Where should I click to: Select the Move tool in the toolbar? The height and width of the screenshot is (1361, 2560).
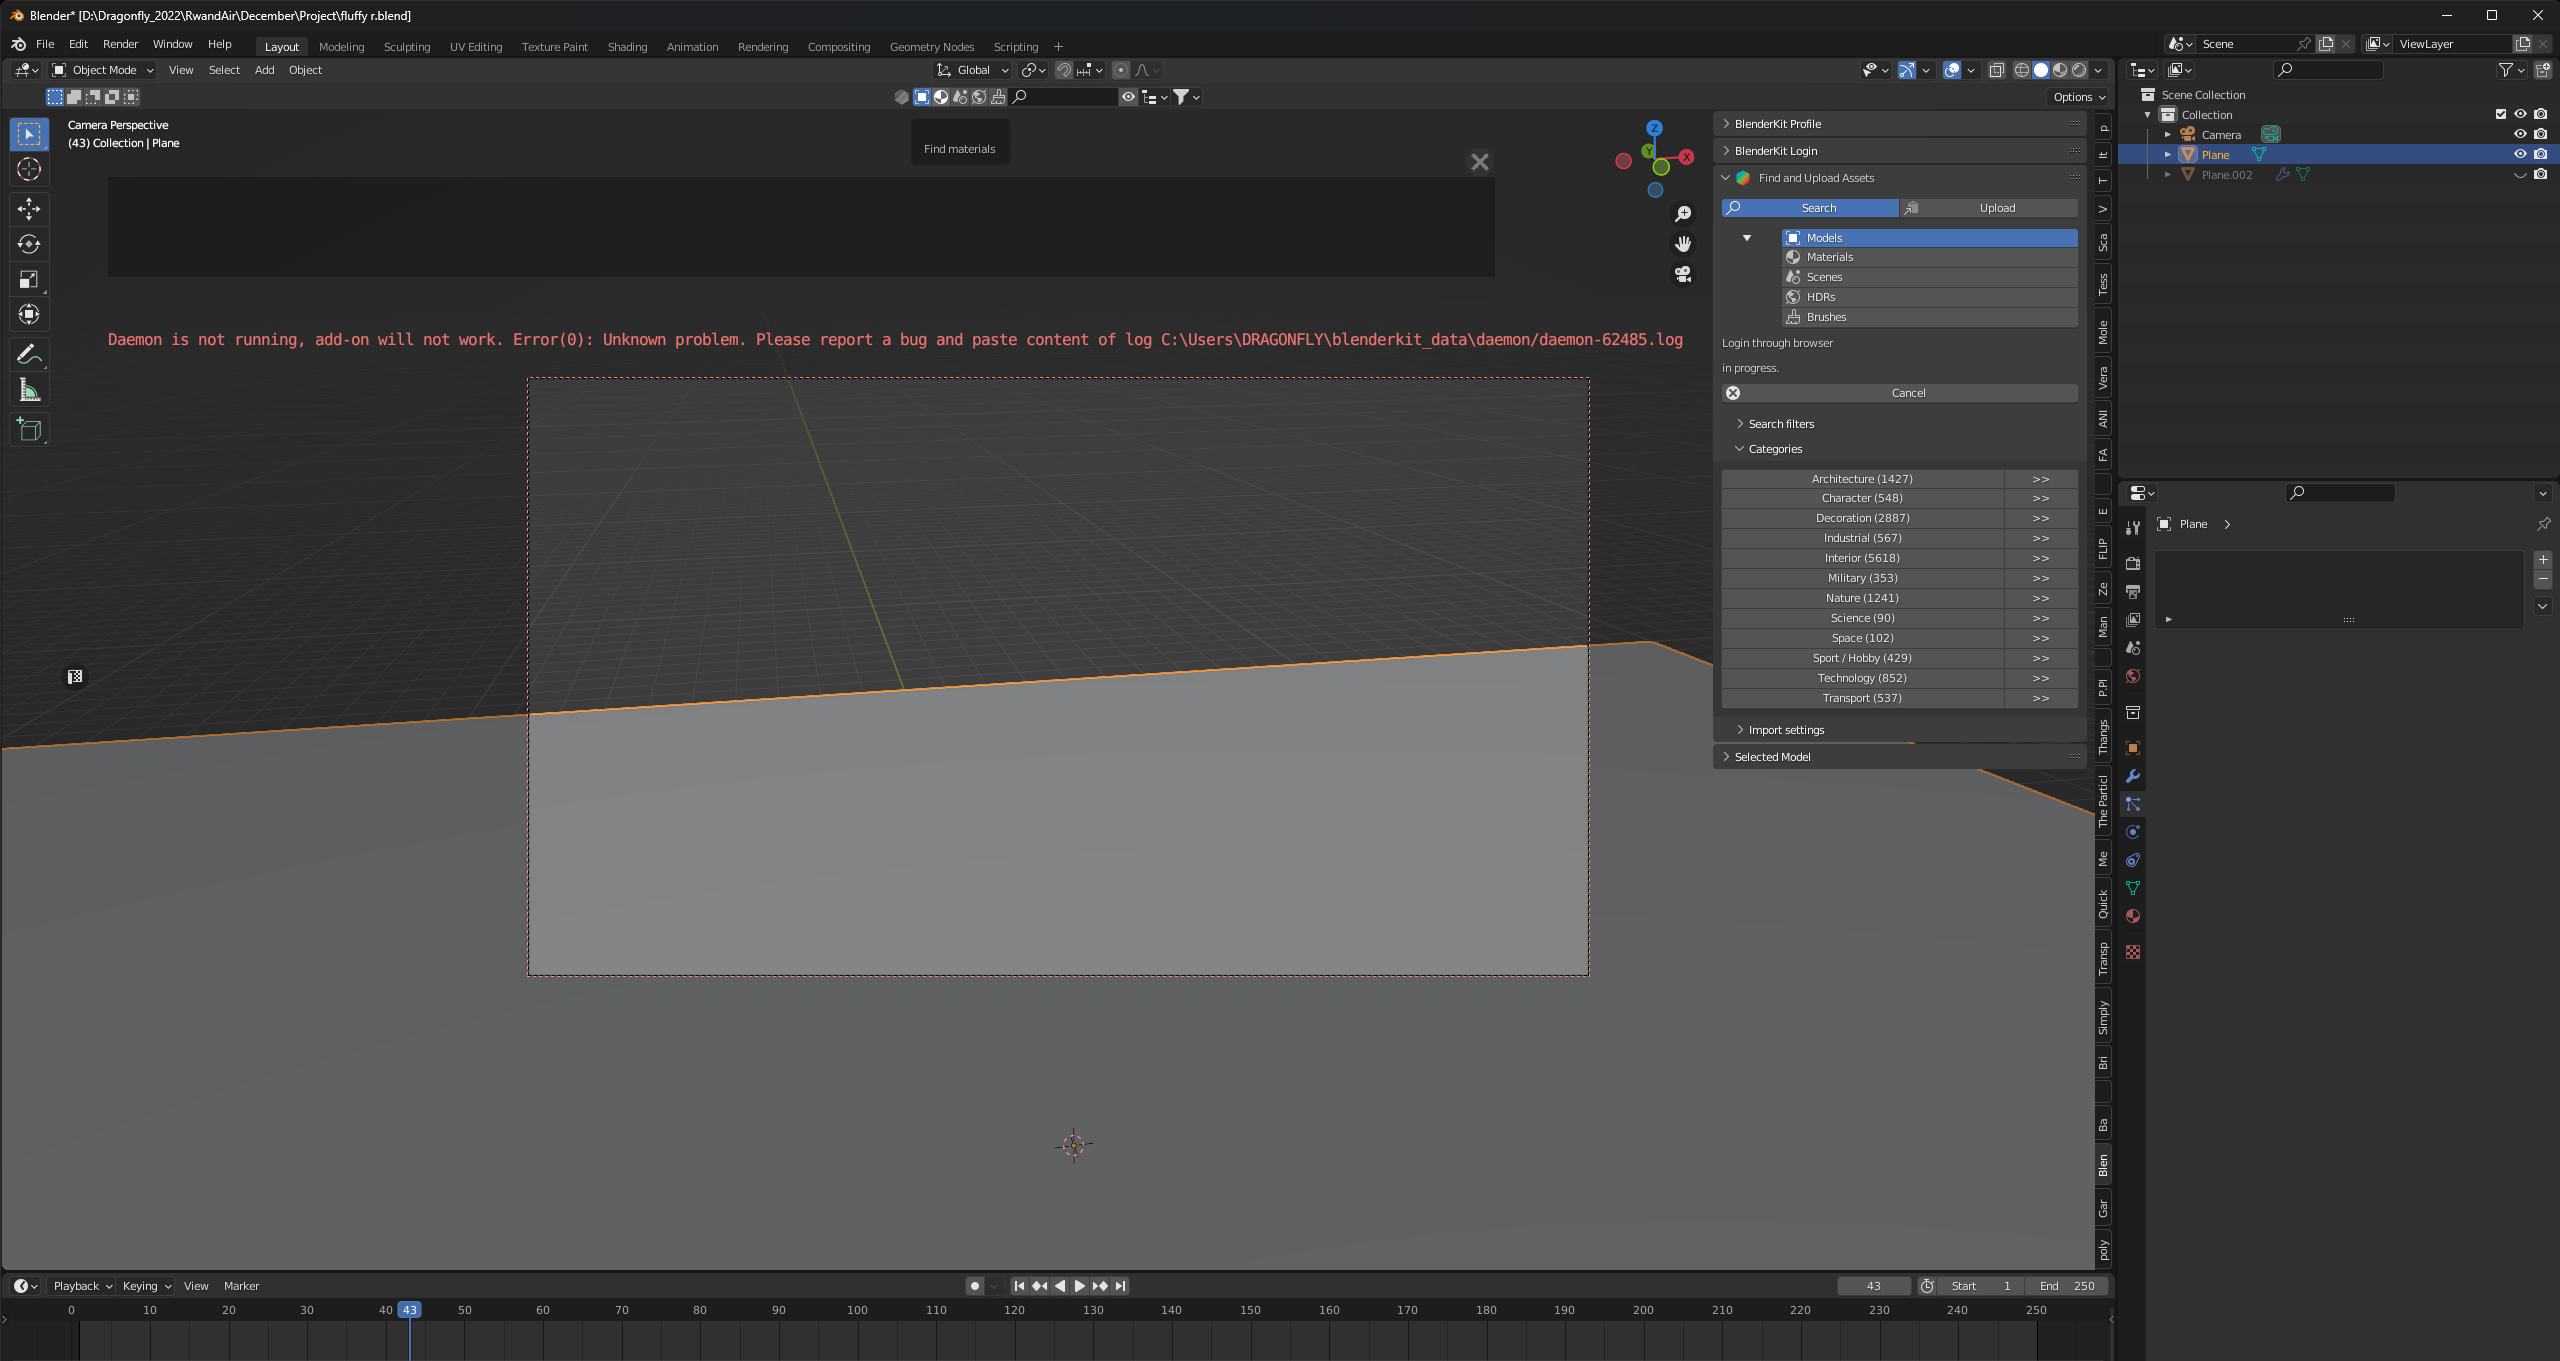coord(29,209)
